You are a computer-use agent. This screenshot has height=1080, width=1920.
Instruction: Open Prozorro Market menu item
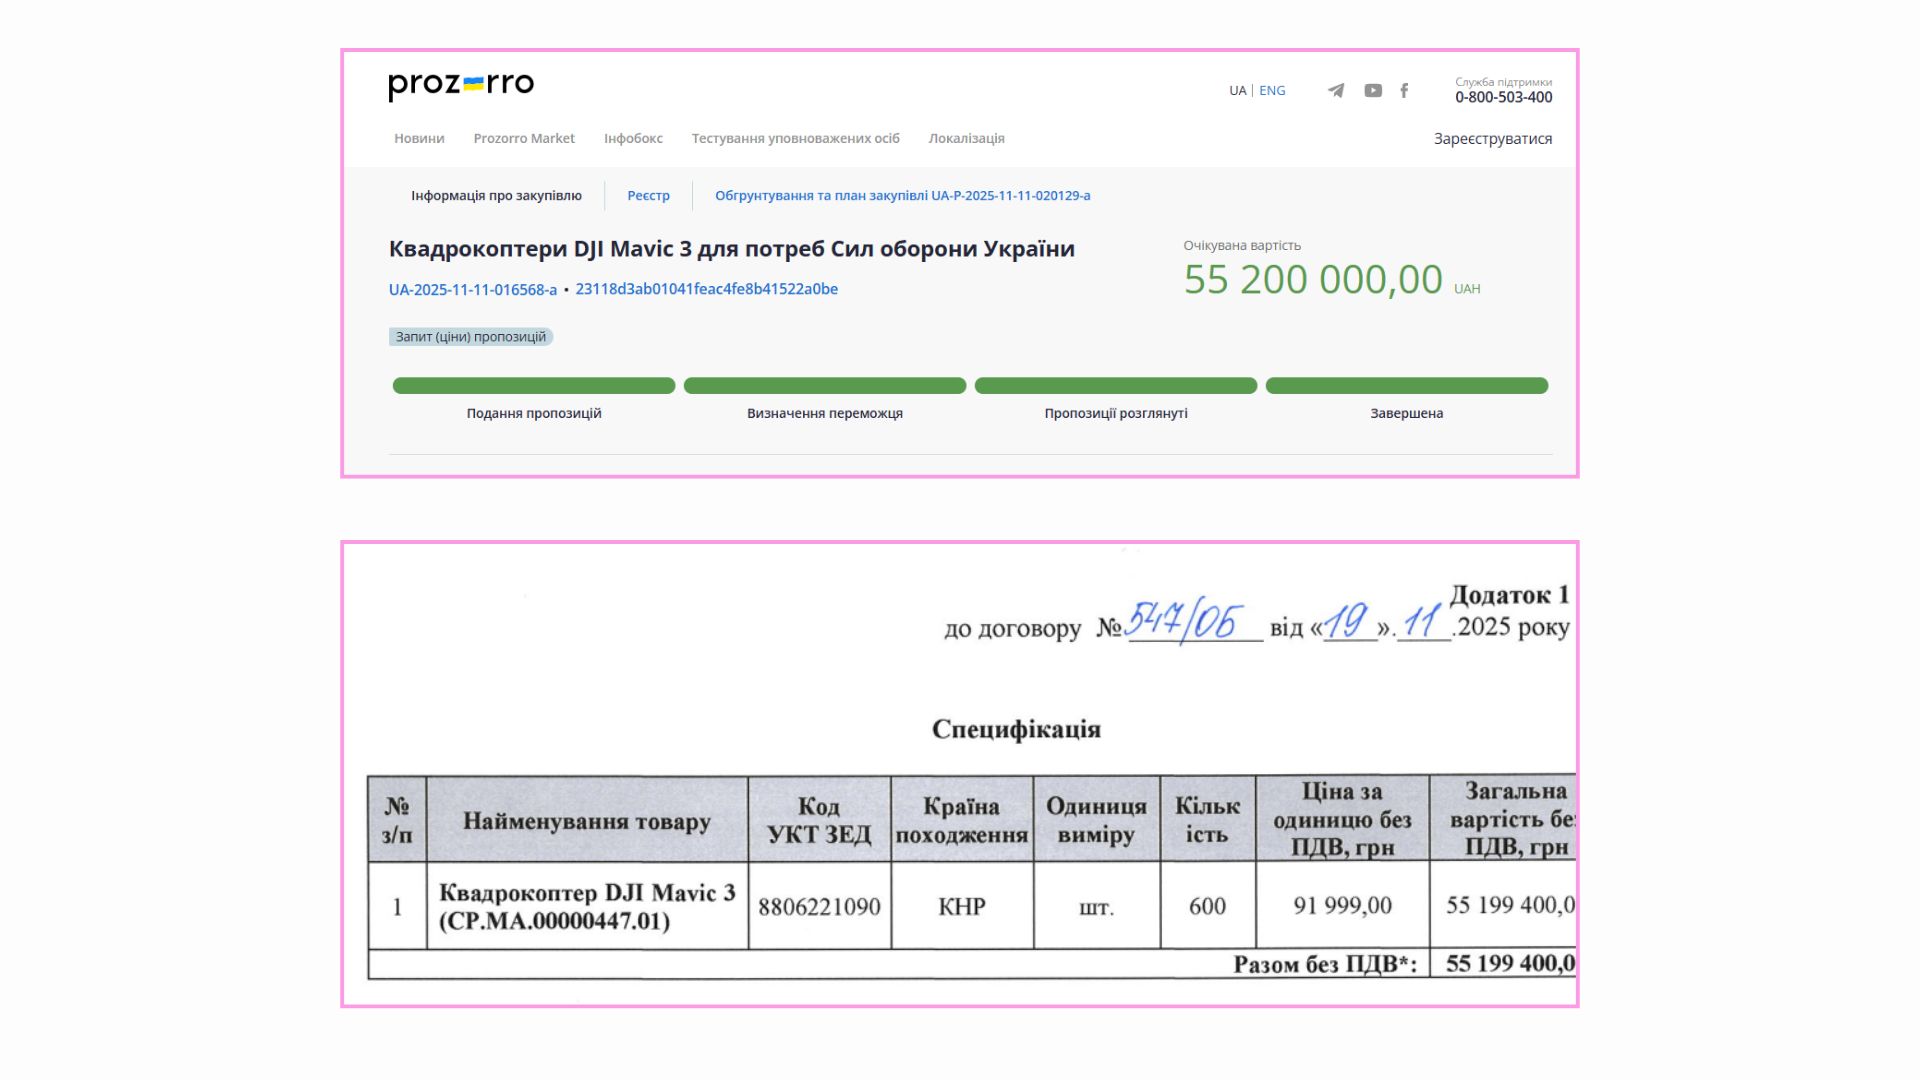tap(524, 139)
